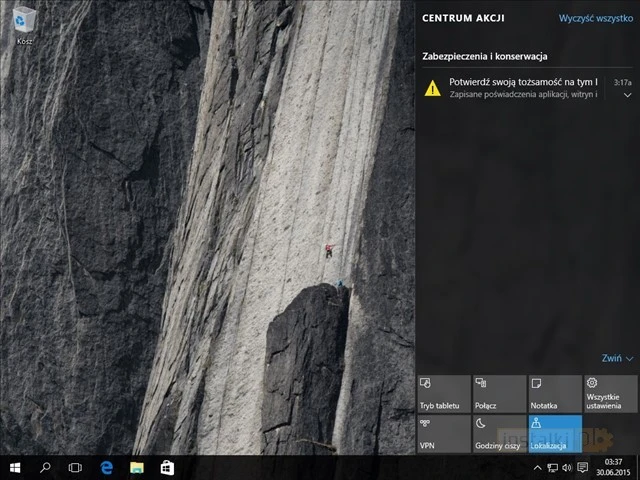Image resolution: width=640 pixels, height=480 pixels.
Task: Toggle Godziny ciszy quiet hours
Action: click(500, 434)
